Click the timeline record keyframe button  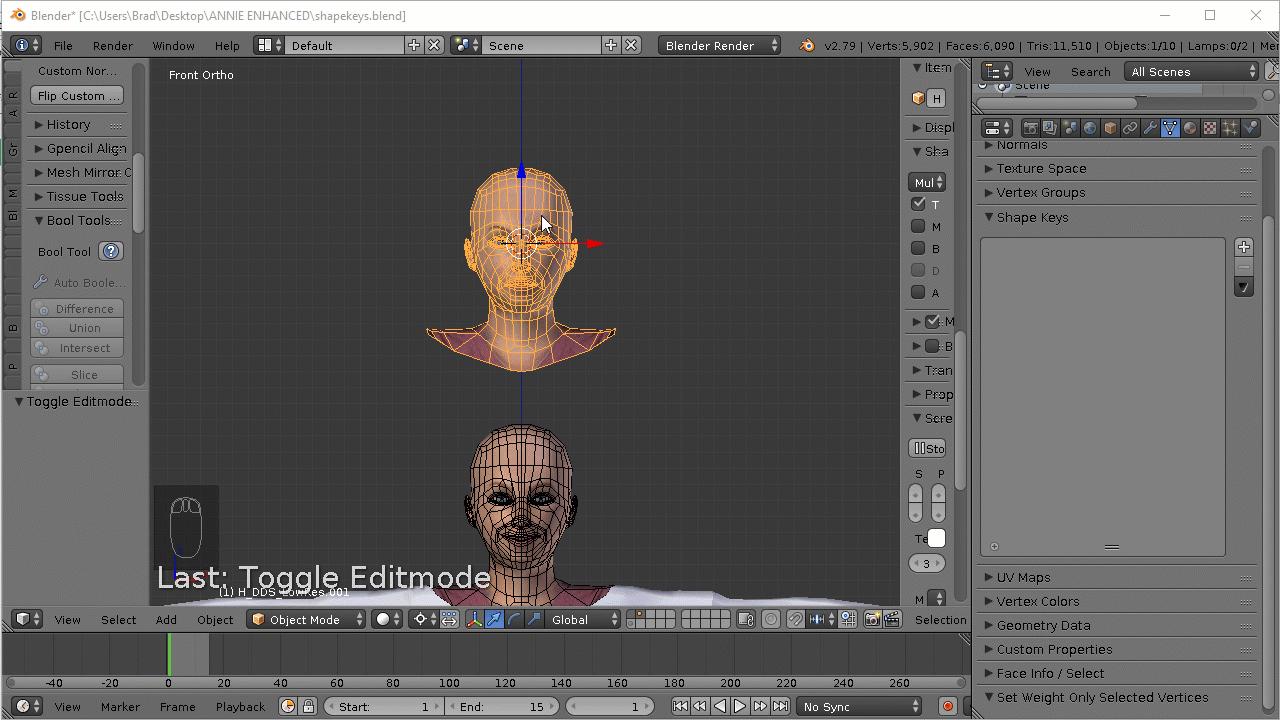[947, 706]
